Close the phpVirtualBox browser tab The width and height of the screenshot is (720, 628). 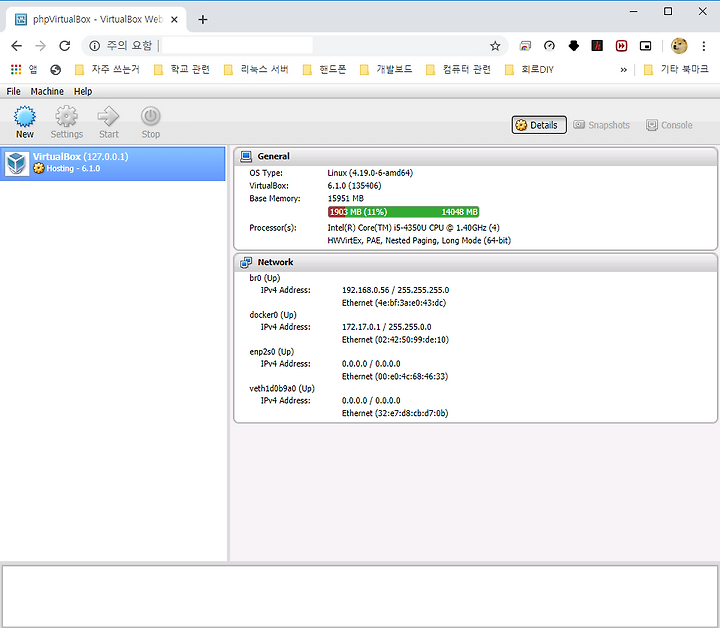[174, 19]
